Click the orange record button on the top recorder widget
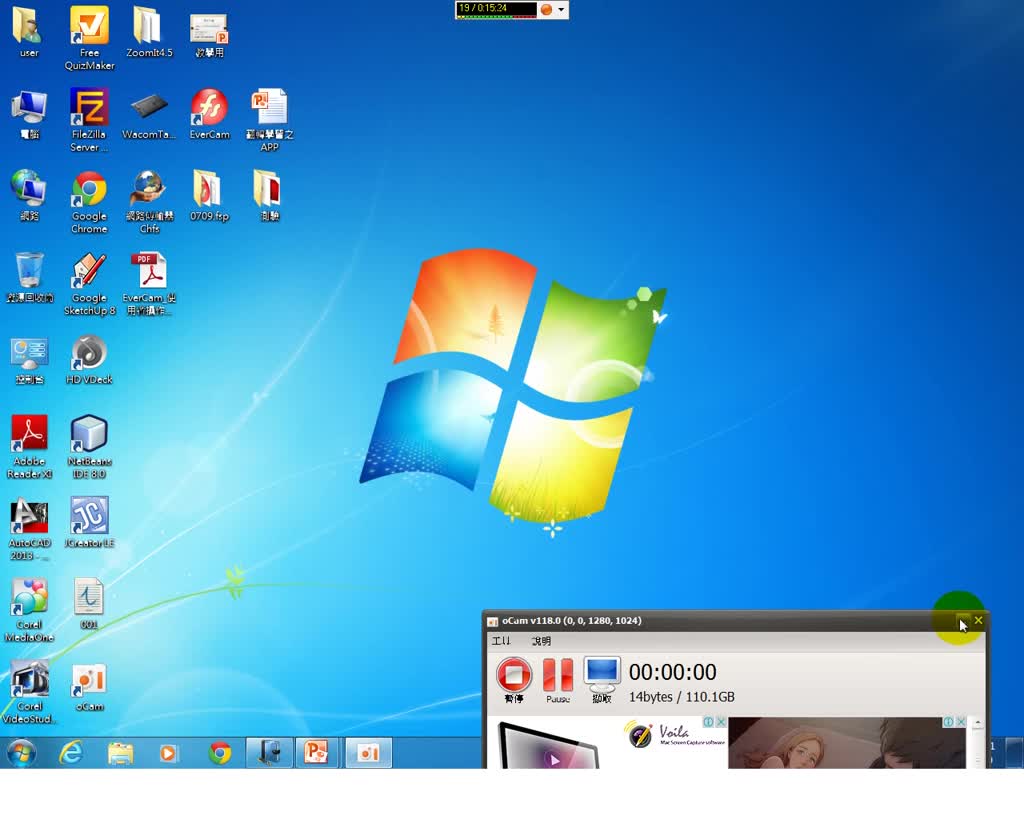1024x820 pixels. coord(547,9)
